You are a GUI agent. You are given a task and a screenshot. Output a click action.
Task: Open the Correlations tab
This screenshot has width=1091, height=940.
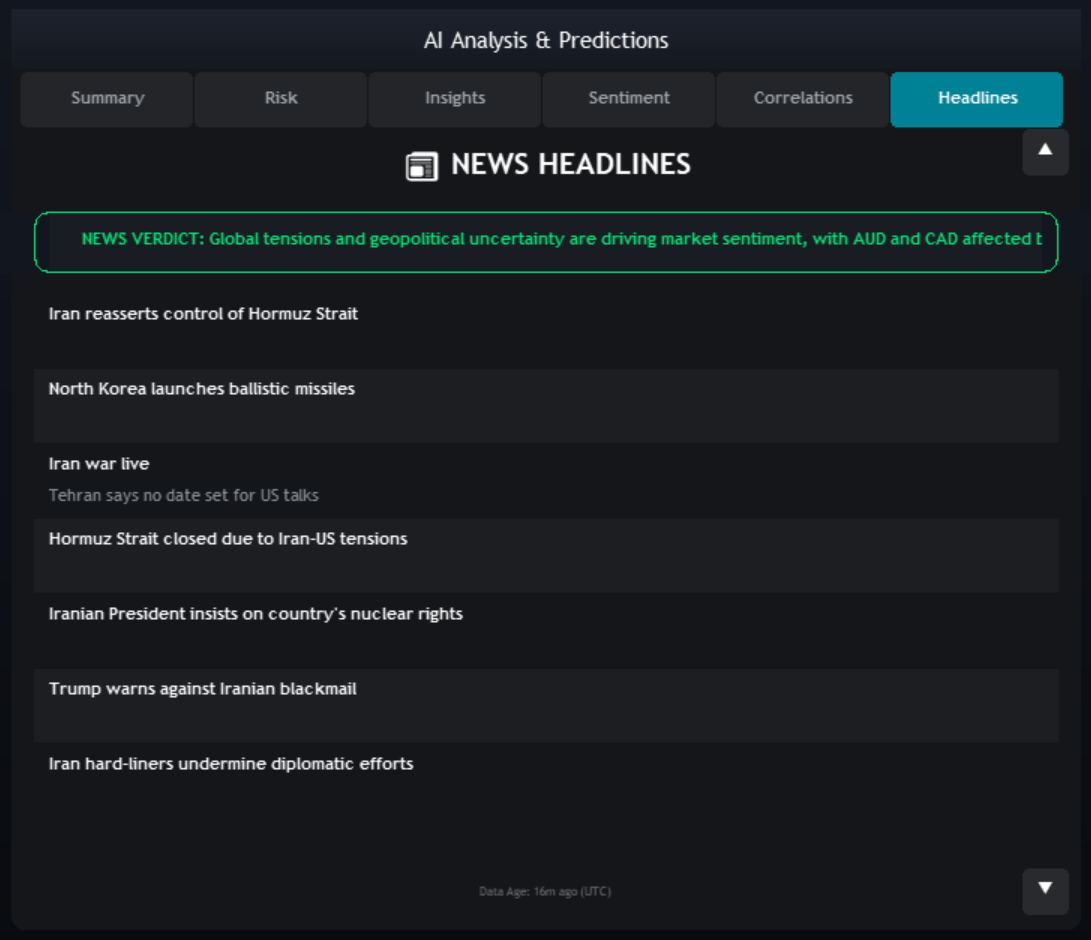[x=802, y=99]
